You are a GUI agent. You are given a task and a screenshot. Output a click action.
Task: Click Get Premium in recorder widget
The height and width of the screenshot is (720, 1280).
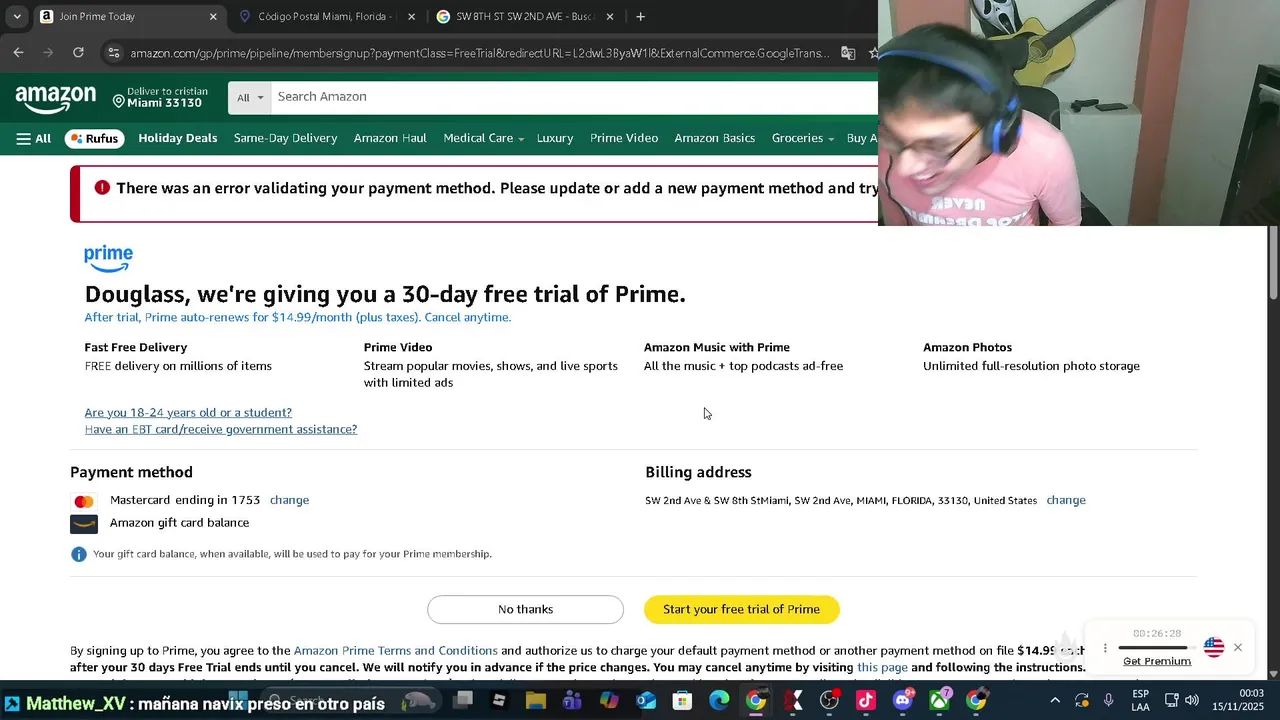pyautogui.click(x=1157, y=661)
